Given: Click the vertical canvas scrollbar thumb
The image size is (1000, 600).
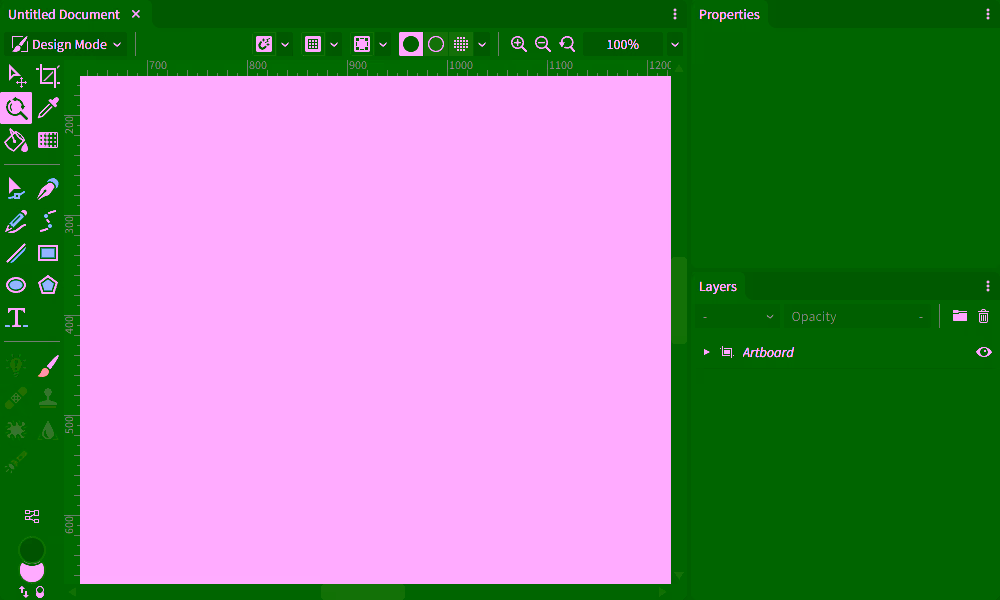Looking at the screenshot, I should [679, 300].
